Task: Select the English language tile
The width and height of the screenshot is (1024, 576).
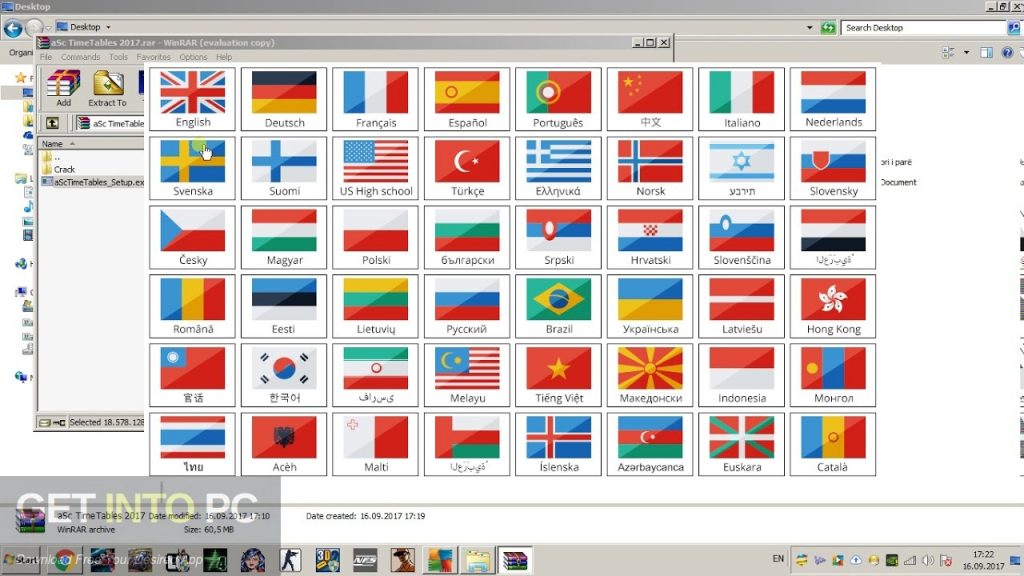Action: pos(193,99)
